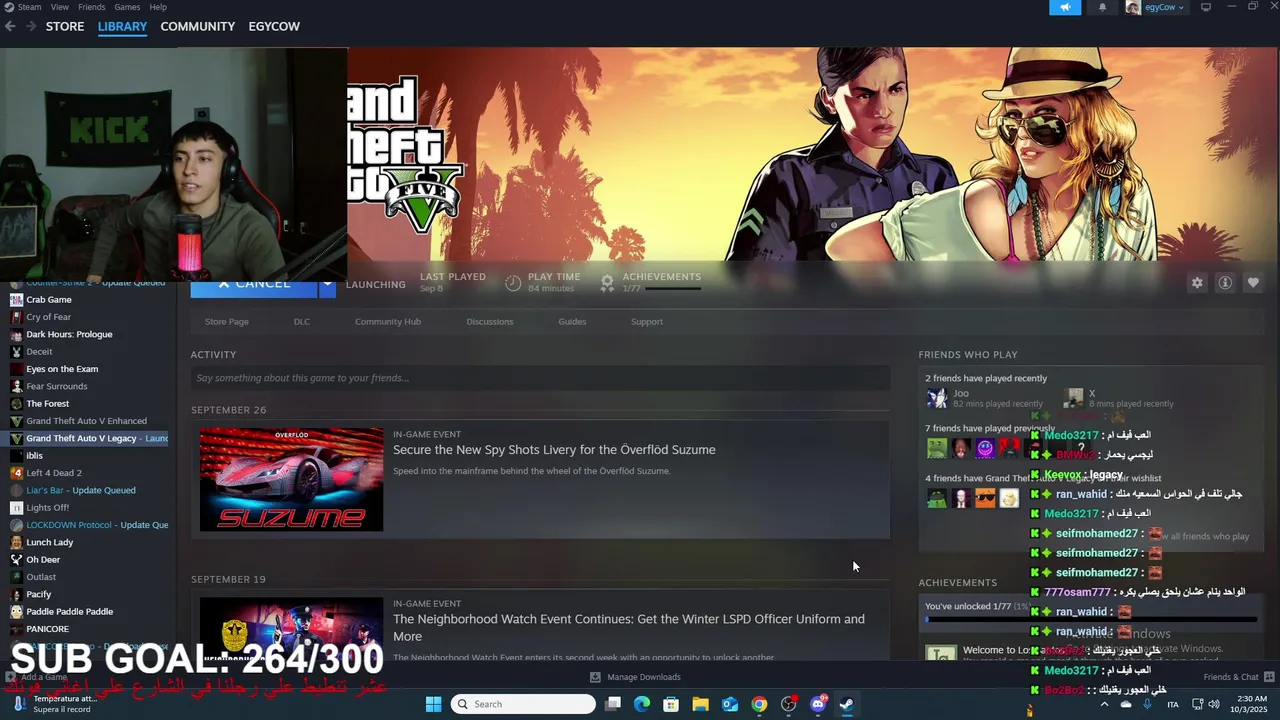The image size is (1280, 720).
Task: Click the taskbar Search box
Action: [523, 704]
